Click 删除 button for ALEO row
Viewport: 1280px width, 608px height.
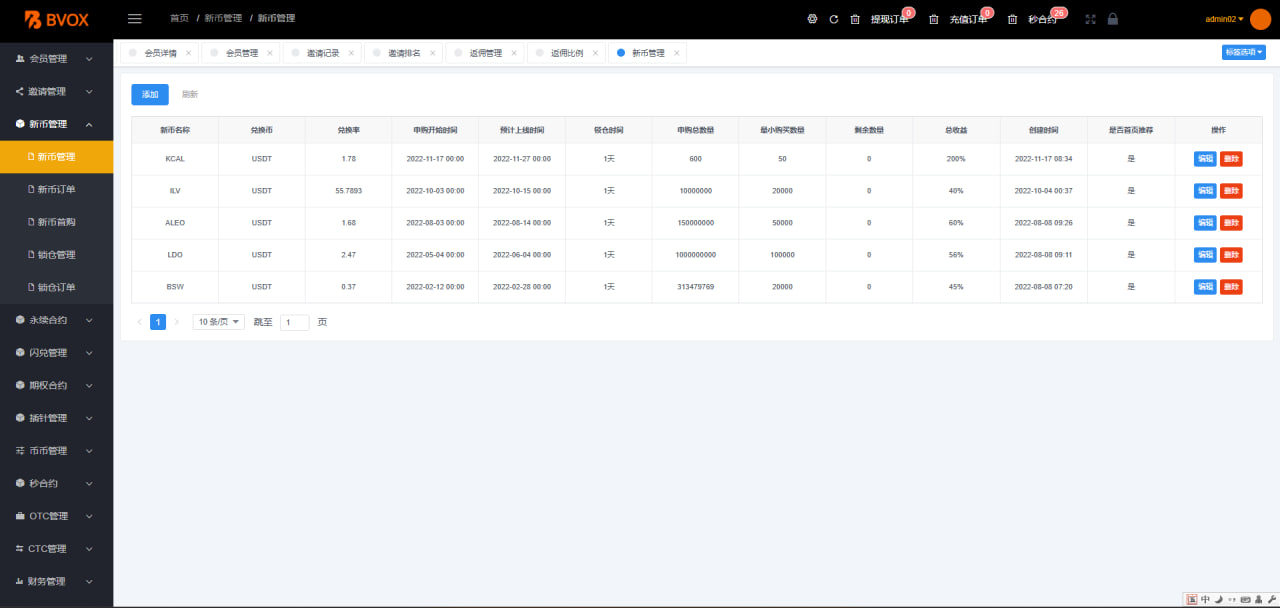[x=1231, y=222]
